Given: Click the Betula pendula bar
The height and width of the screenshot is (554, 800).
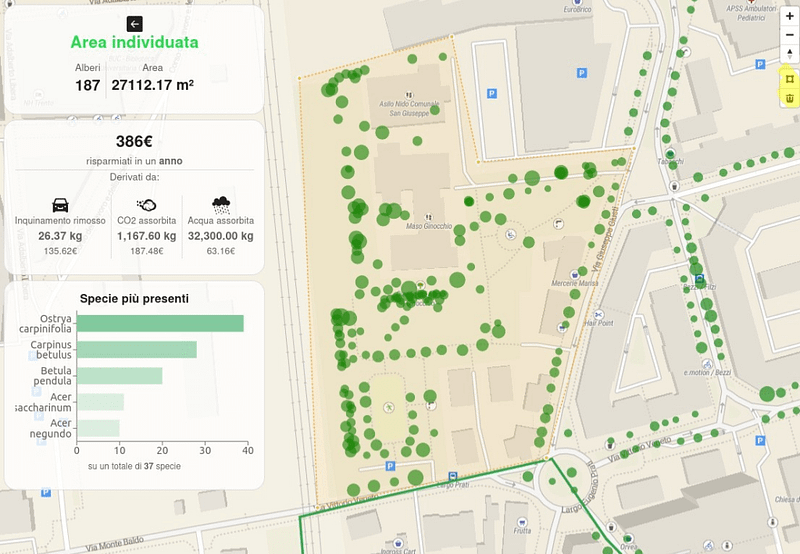Looking at the screenshot, I should (x=119, y=376).
